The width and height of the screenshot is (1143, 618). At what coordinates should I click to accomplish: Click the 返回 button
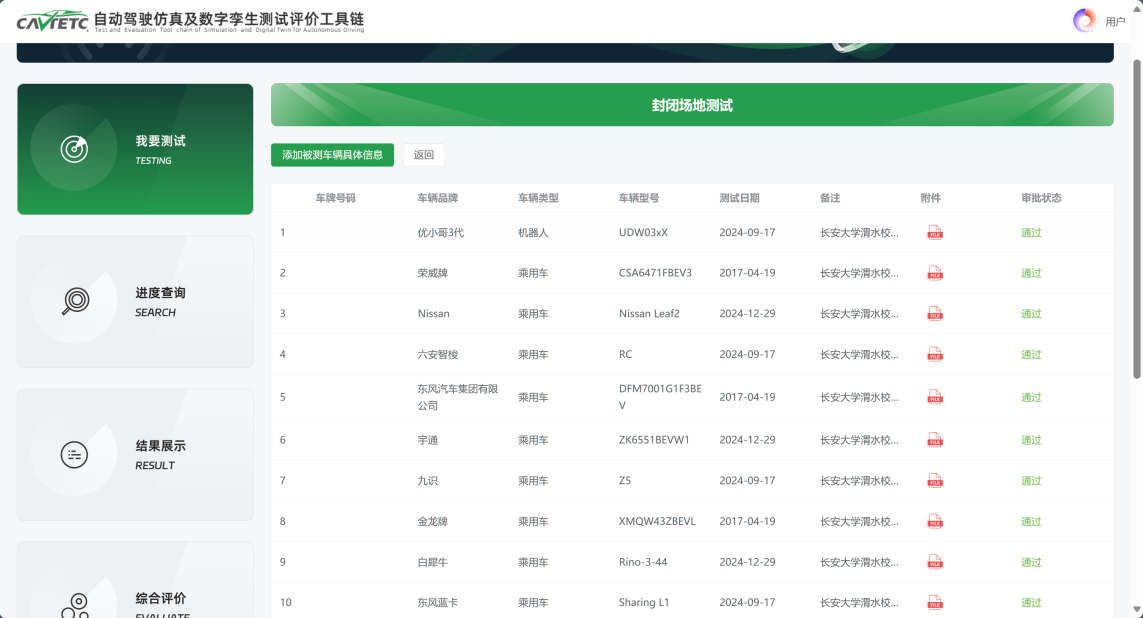[x=424, y=154]
